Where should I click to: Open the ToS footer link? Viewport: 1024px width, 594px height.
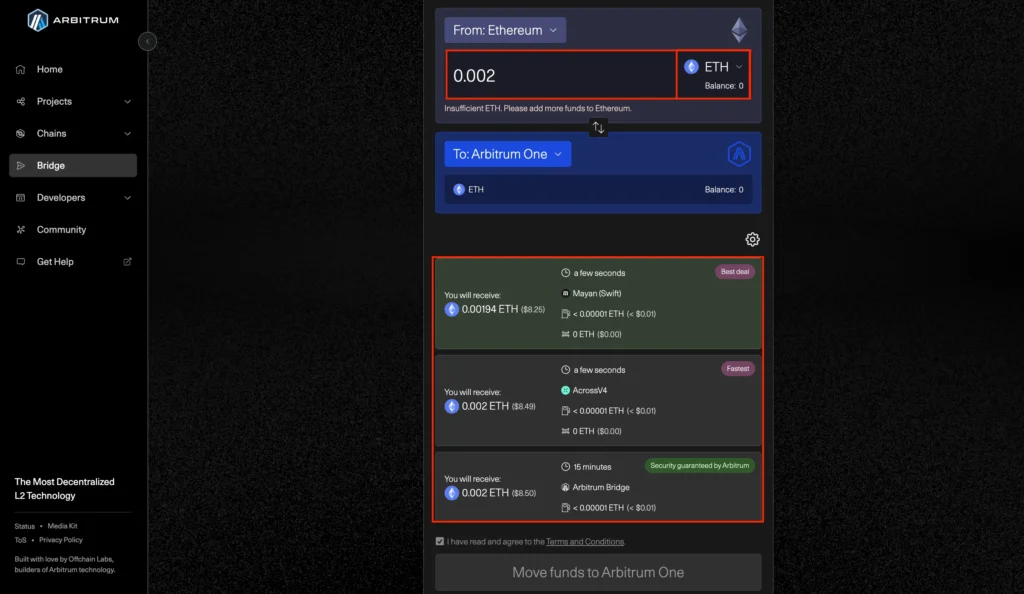(21, 540)
